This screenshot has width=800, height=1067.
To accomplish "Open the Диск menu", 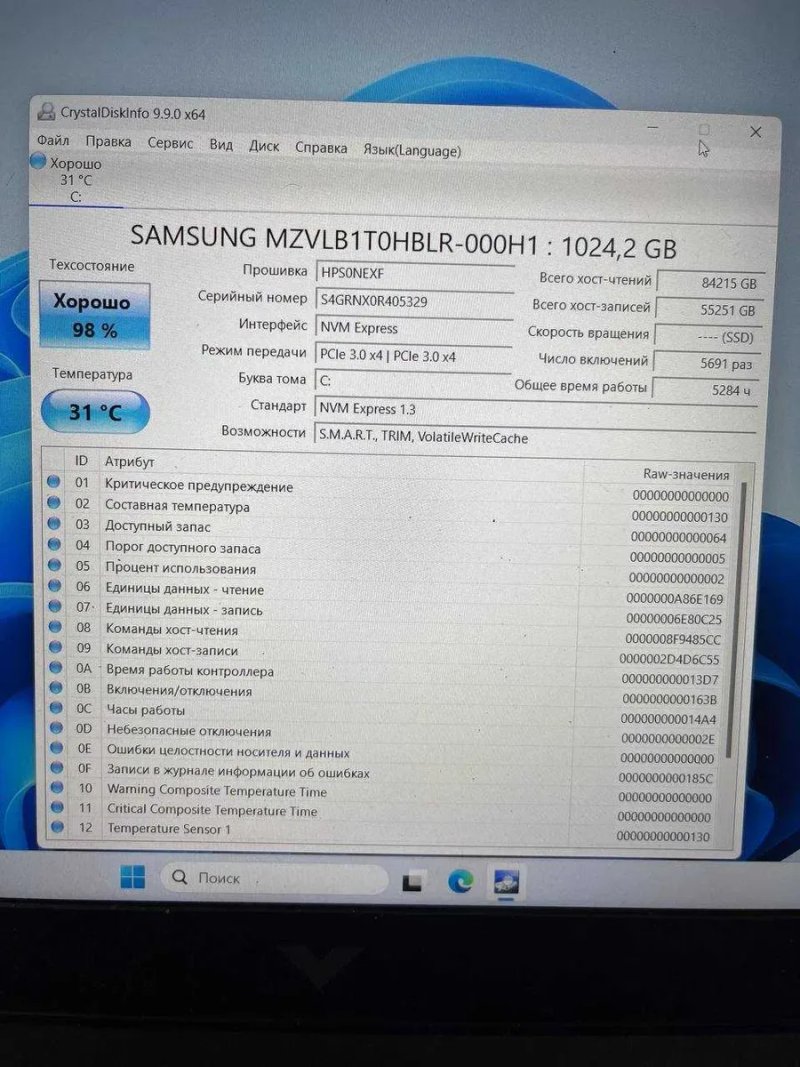I will tap(264, 146).
